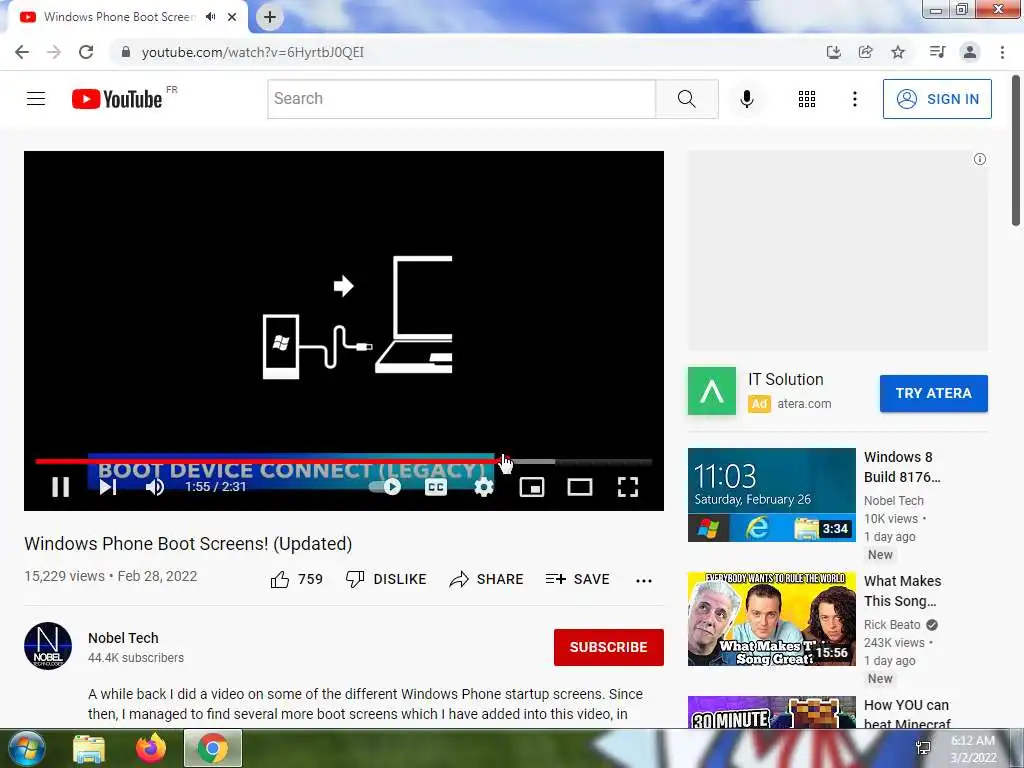Viewport: 1024px width, 768px height.
Task: Search with your voice microphone
Action: coord(747,99)
